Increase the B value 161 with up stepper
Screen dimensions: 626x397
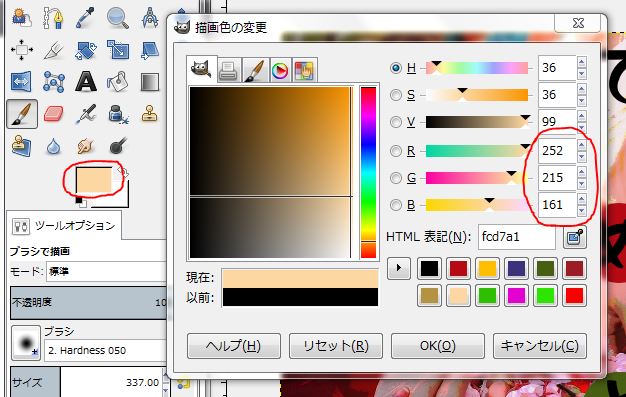(581, 198)
